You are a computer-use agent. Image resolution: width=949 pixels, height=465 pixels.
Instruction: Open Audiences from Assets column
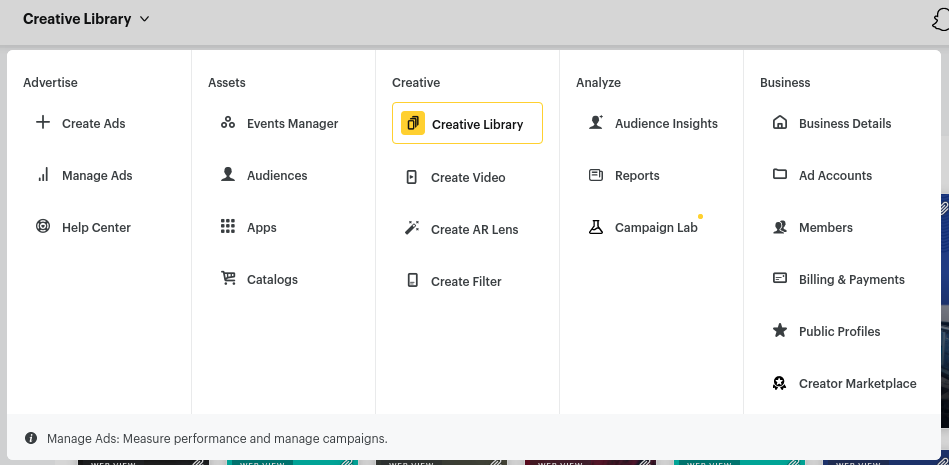[x=277, y=176]
